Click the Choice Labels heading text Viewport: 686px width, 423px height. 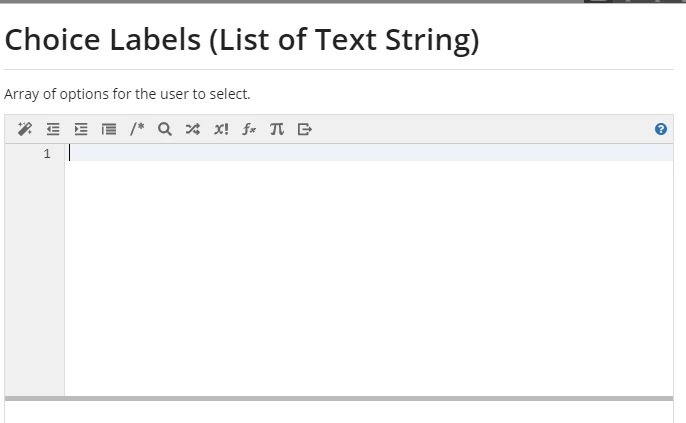[242, 40]
